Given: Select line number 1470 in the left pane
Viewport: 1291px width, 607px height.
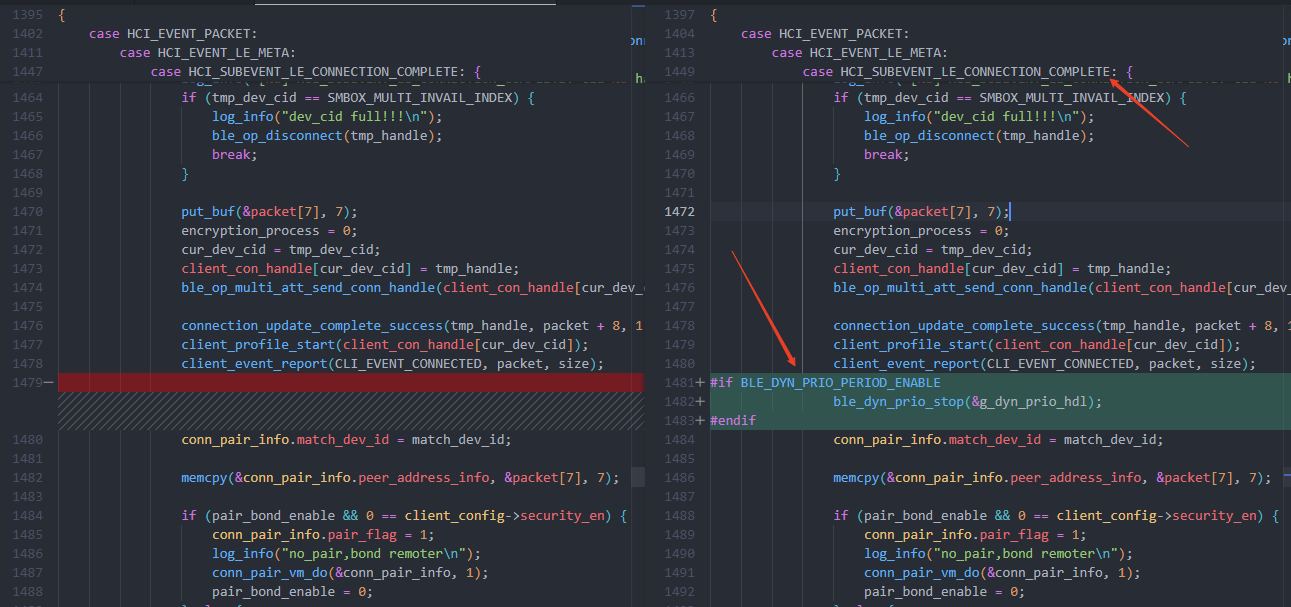Looking at the screenshot, I should [27, 212].
